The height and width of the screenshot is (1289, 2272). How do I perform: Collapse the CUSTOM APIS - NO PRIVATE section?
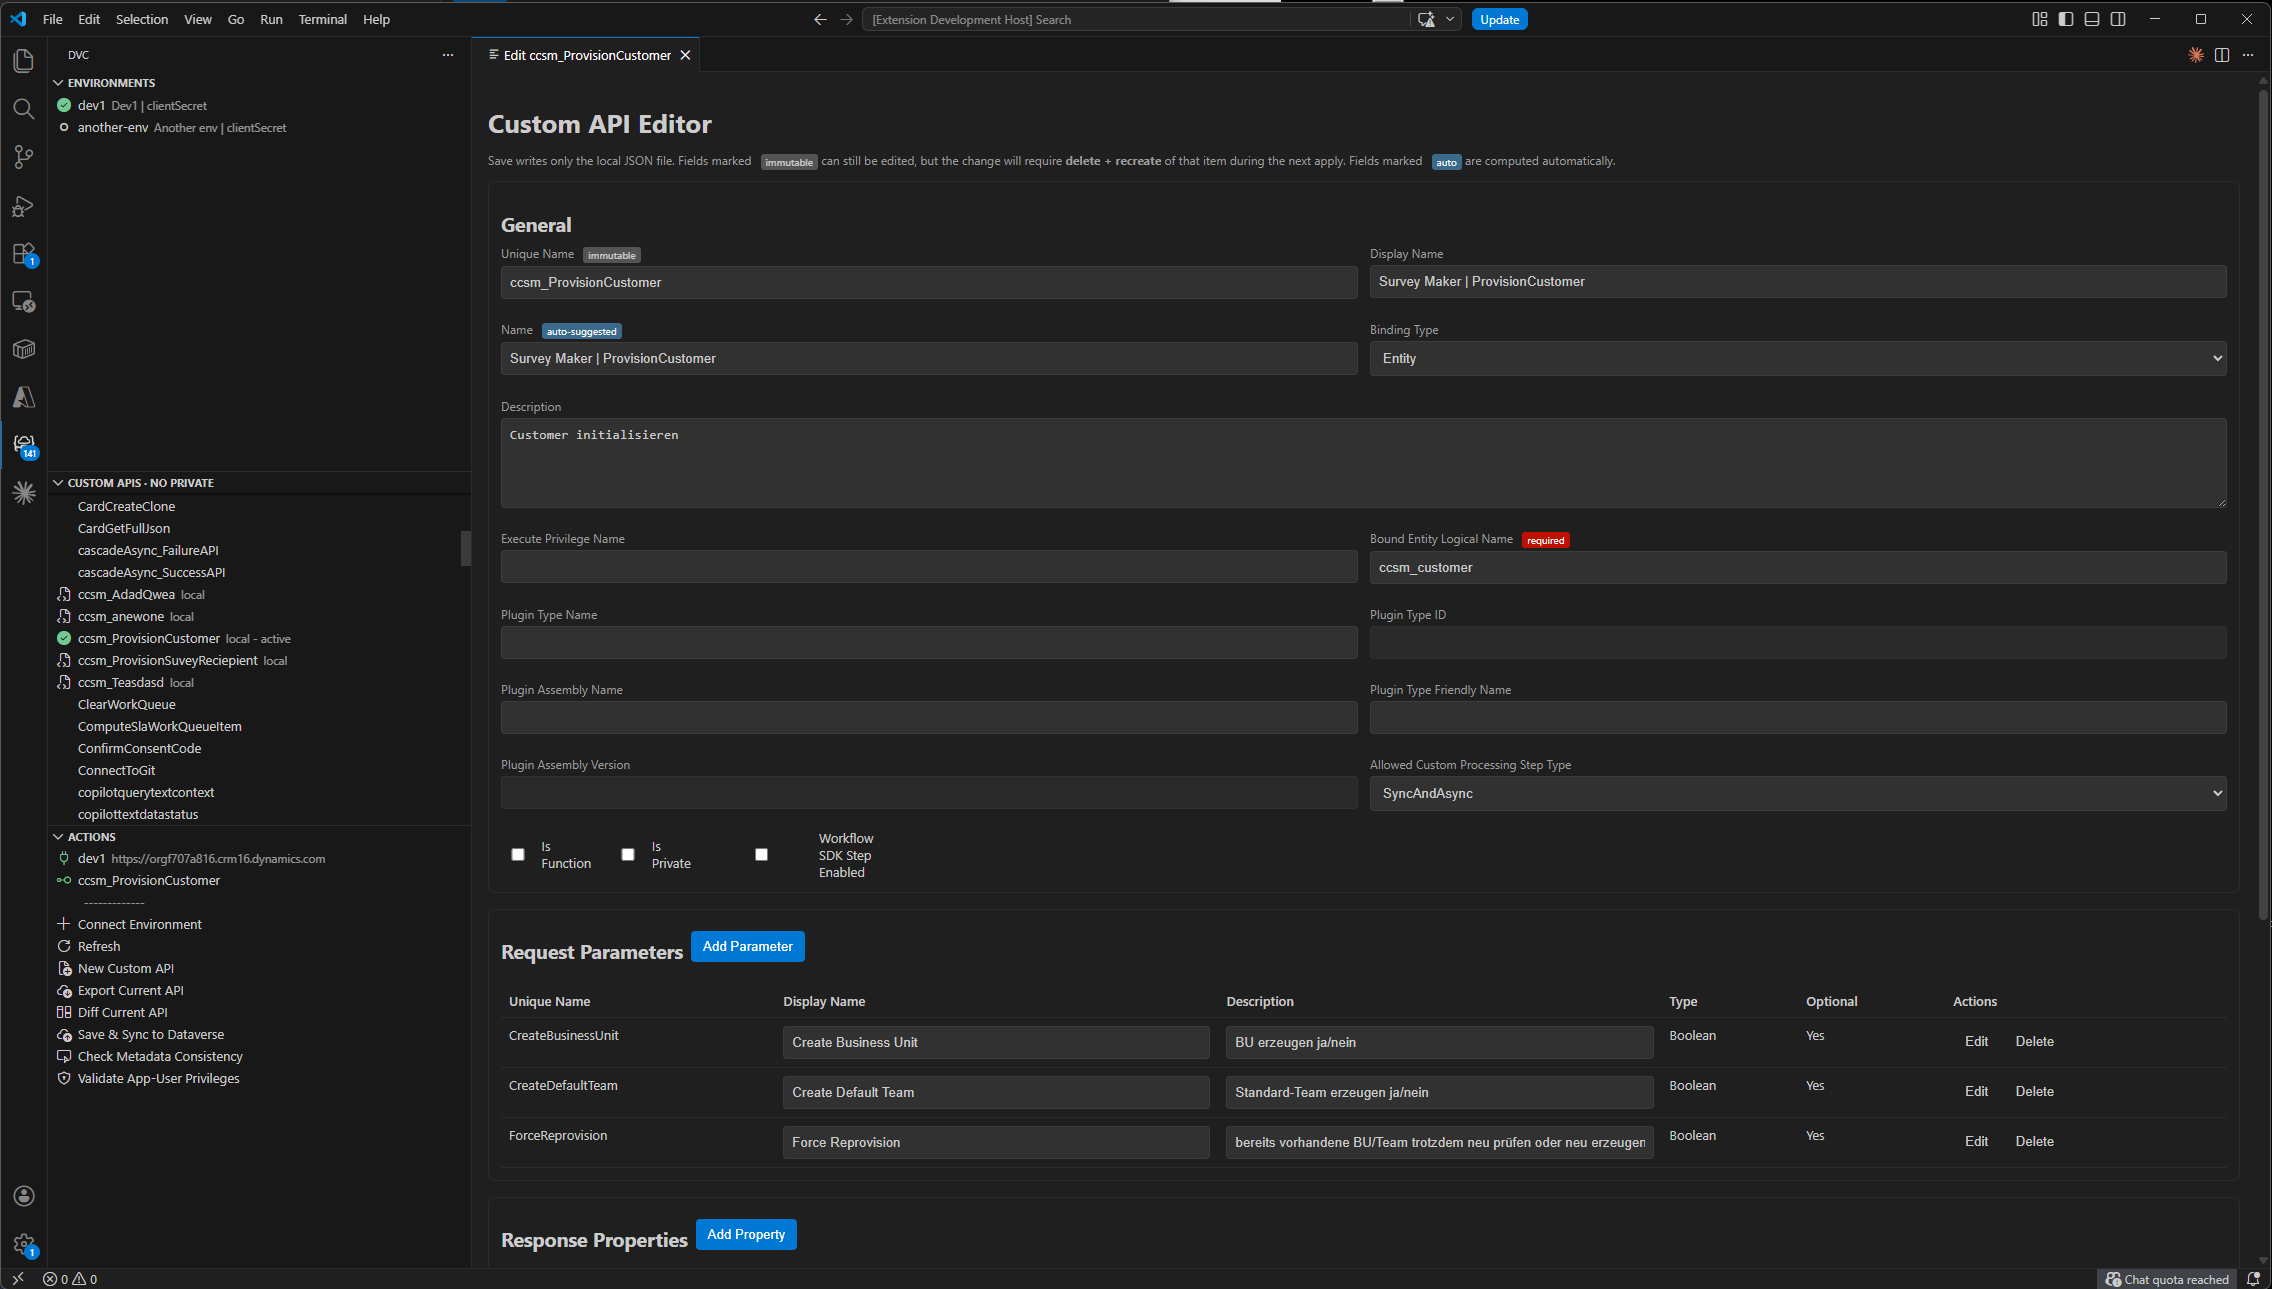140,483
